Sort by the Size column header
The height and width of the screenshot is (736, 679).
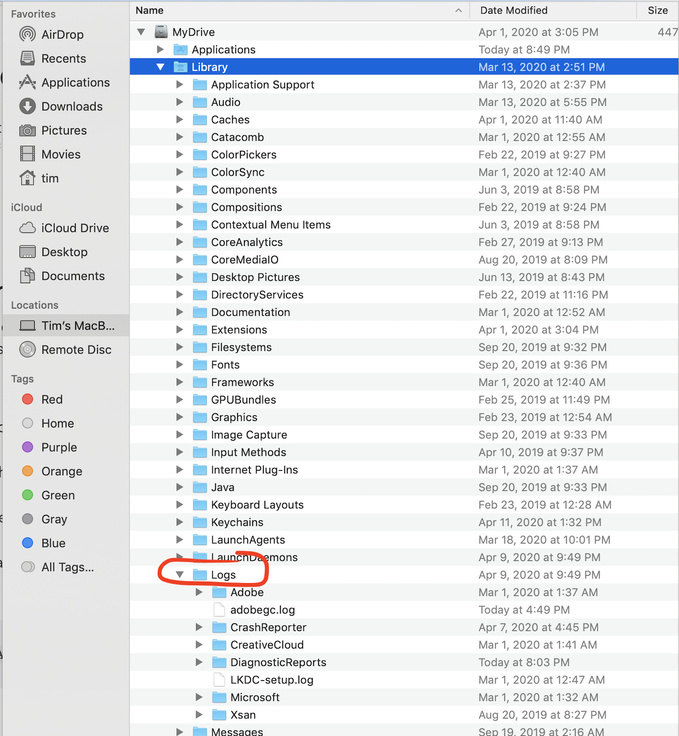[x=657, y=10]
